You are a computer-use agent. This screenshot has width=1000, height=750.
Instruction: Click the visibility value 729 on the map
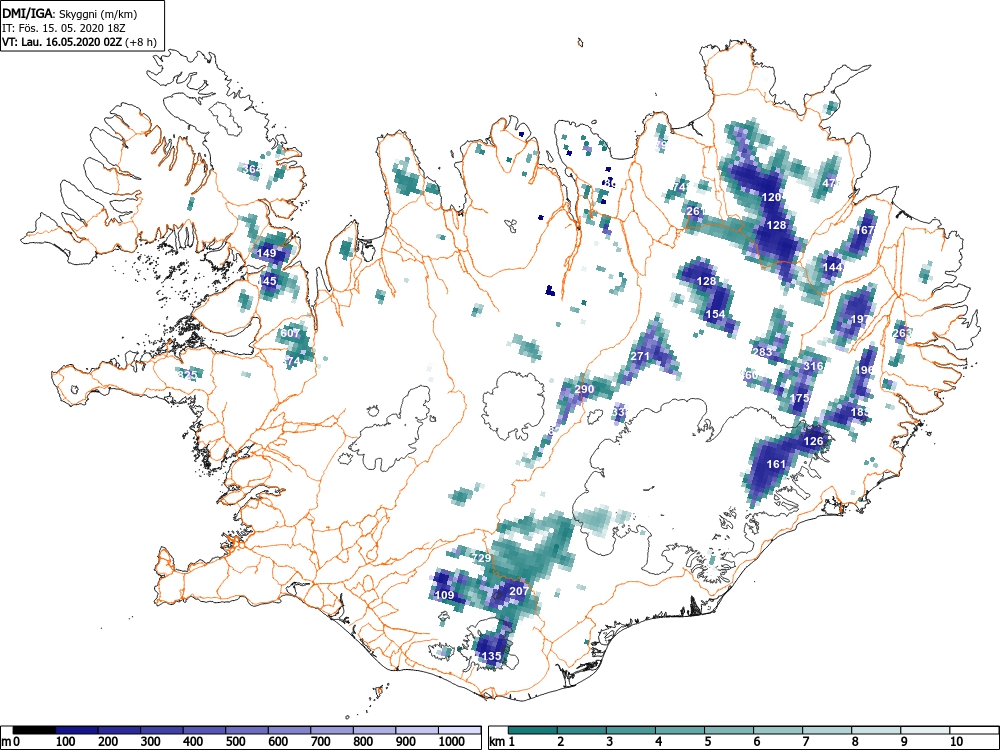coord(482,558)
